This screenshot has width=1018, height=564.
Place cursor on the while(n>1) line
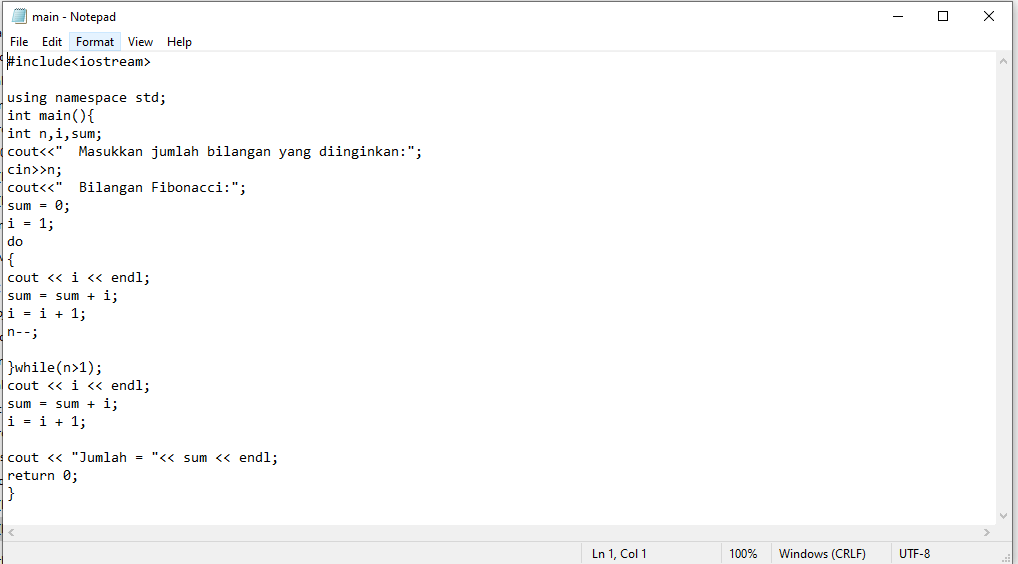pos(56,368)
